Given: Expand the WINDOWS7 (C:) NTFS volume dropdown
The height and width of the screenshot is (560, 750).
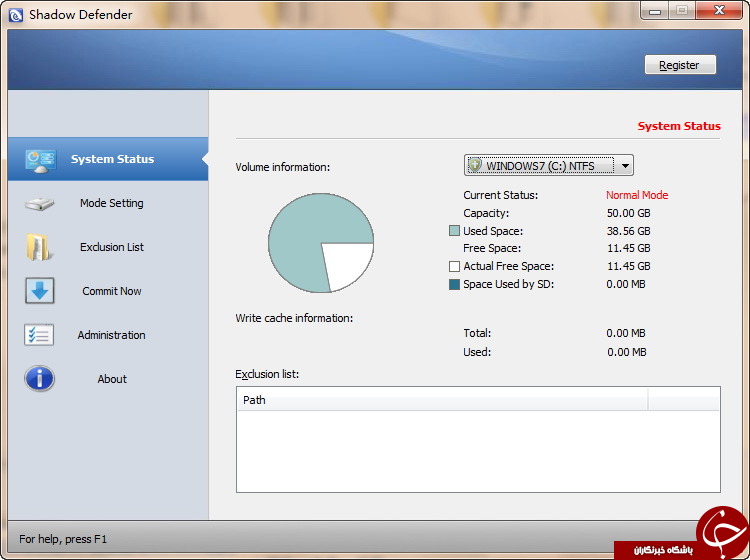Looking at the screenshot, I should (549, 165).
